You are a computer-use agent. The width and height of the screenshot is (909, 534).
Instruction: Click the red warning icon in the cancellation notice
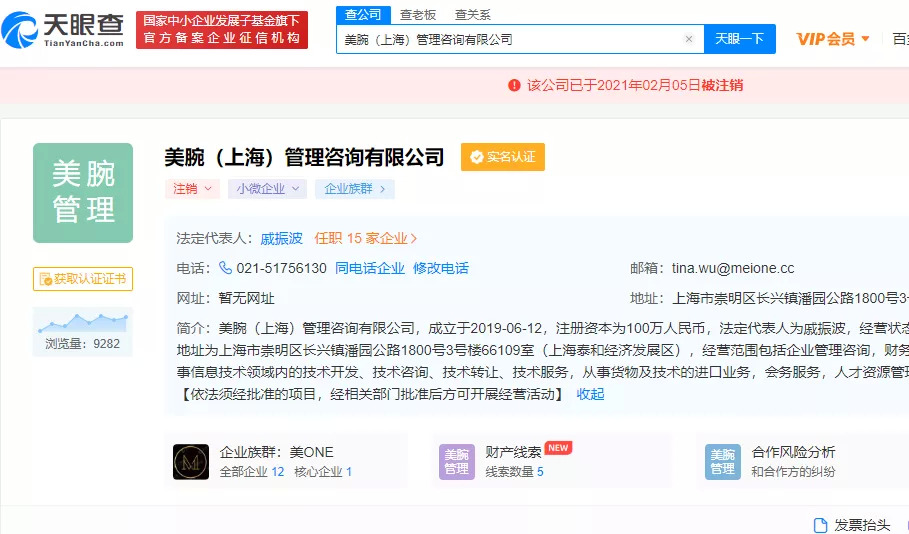(514, 85)
